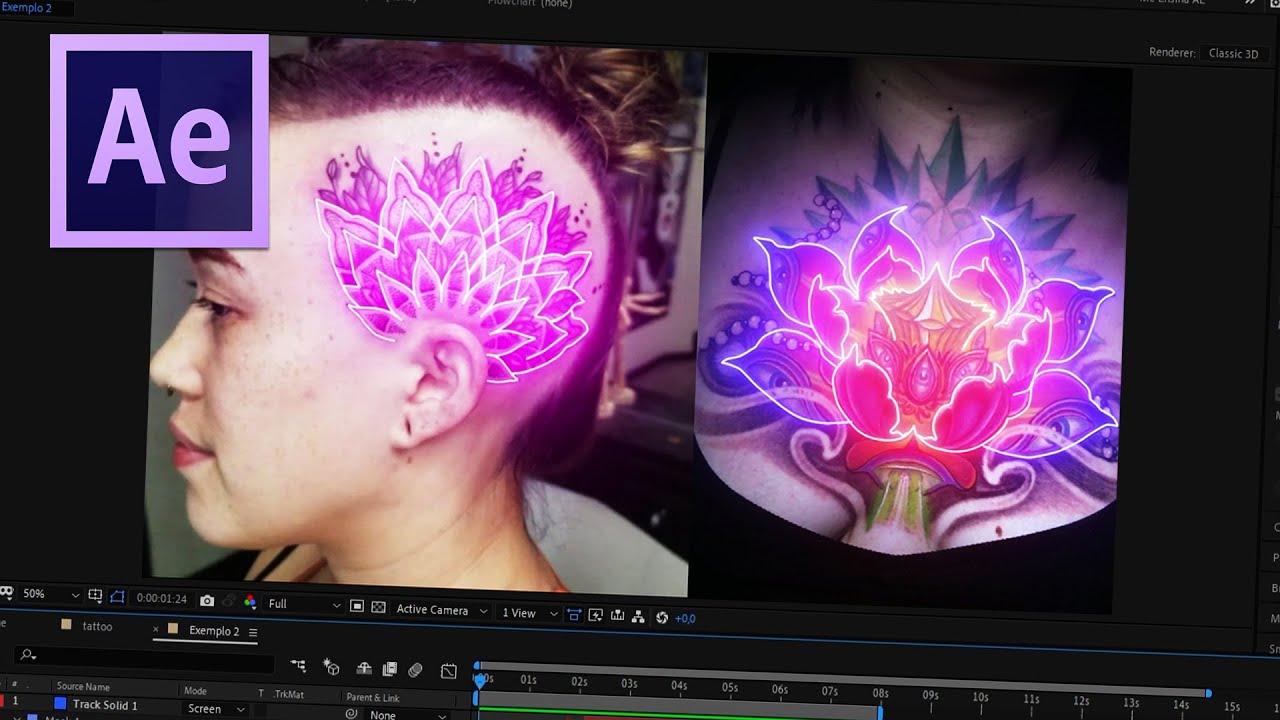Open the Active Camera view dropdown
Viewport: 1280px width, 720px height.
click(x=442, y=609)
